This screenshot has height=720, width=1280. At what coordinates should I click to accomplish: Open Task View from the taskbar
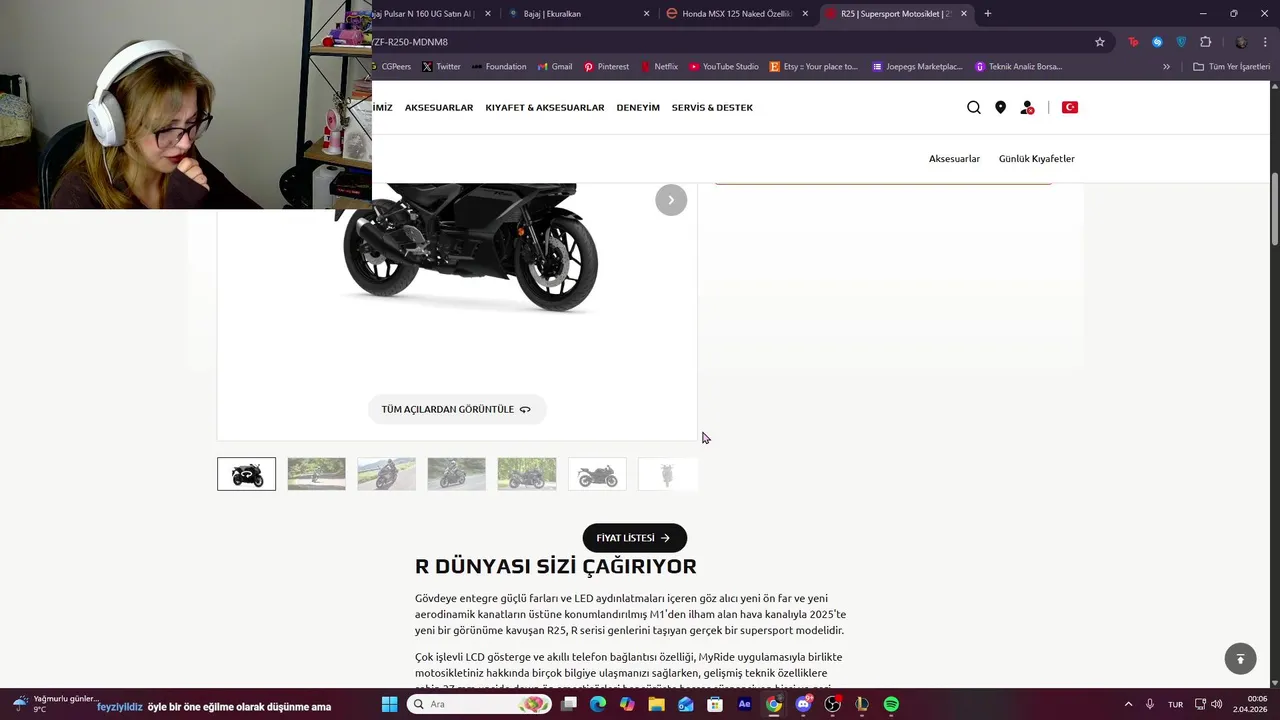pyautogui.click(x=569, y=704)
